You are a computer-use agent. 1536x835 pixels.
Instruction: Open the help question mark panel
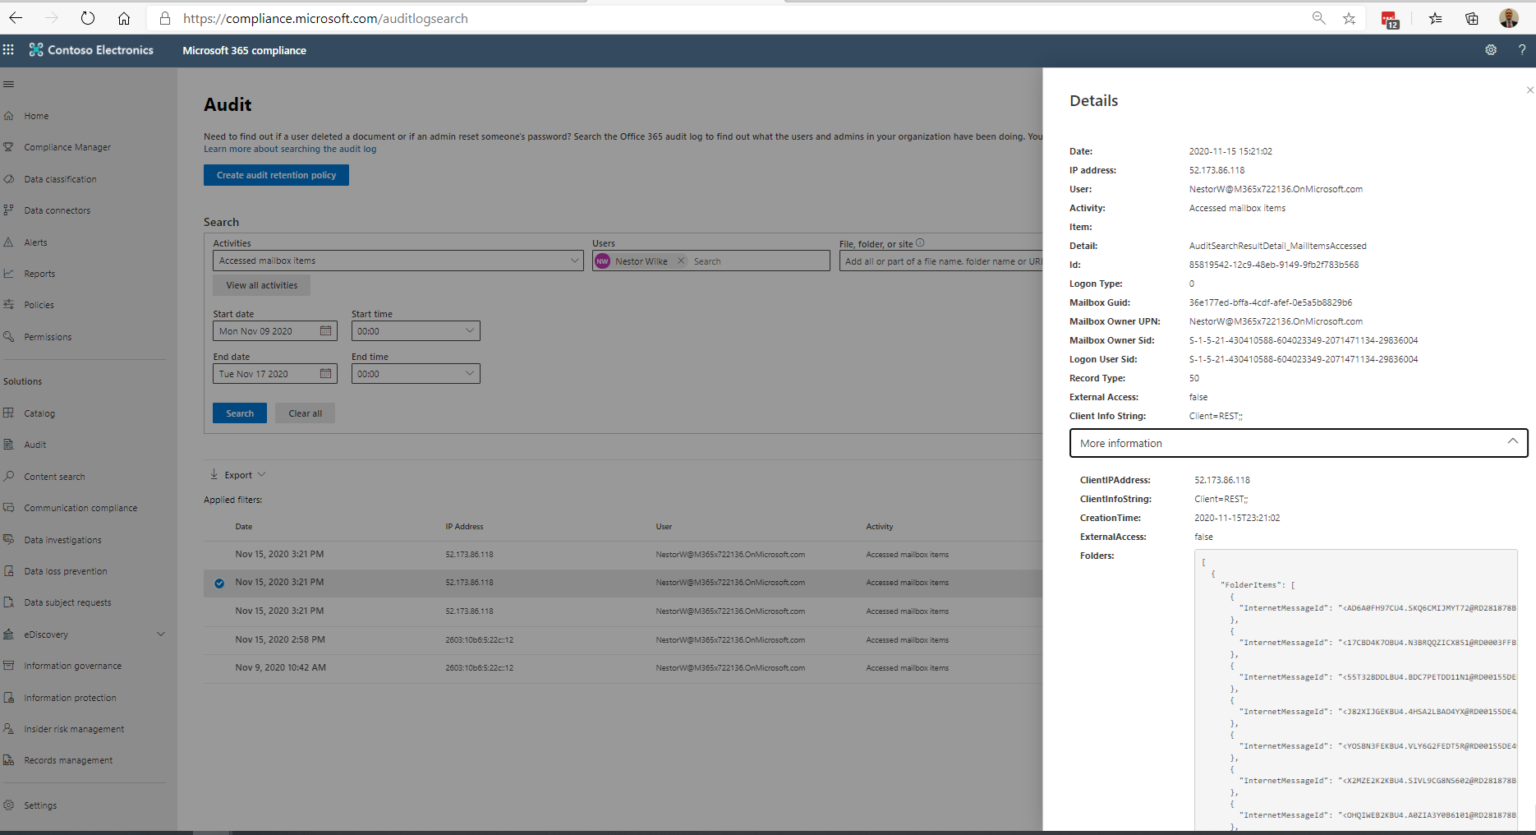1521,49
